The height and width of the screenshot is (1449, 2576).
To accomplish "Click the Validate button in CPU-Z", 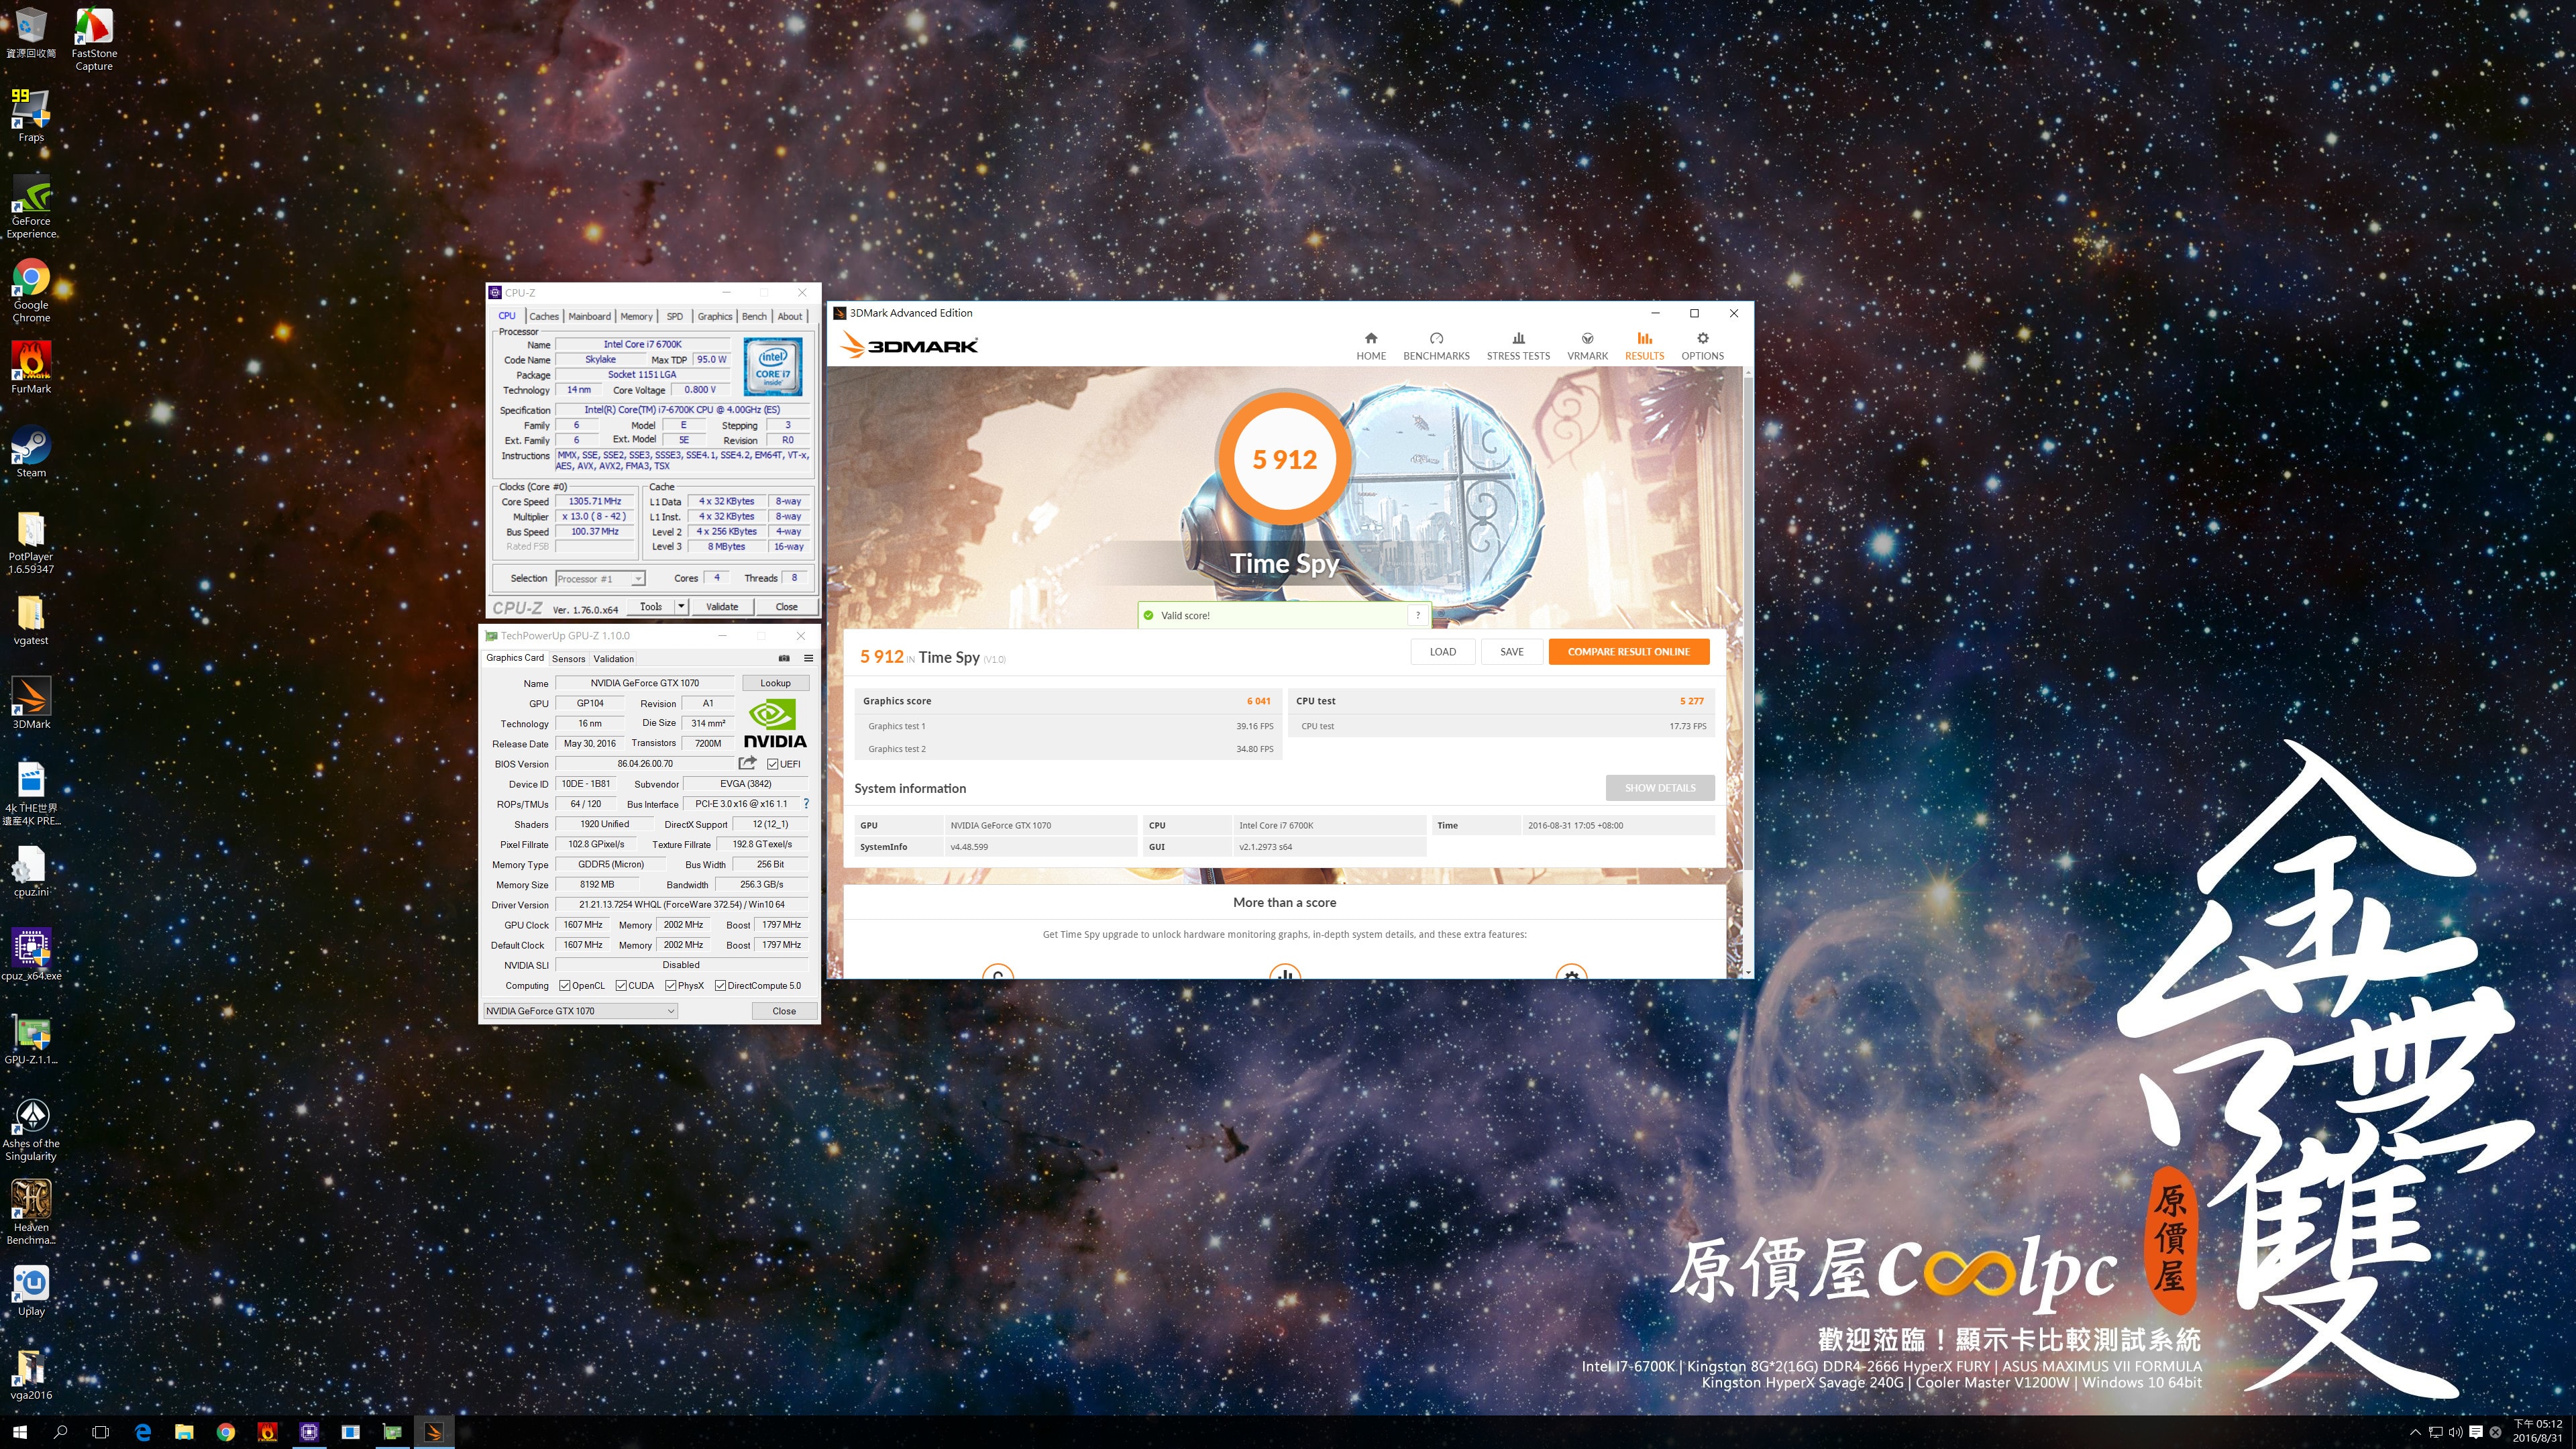I will 722,606.
